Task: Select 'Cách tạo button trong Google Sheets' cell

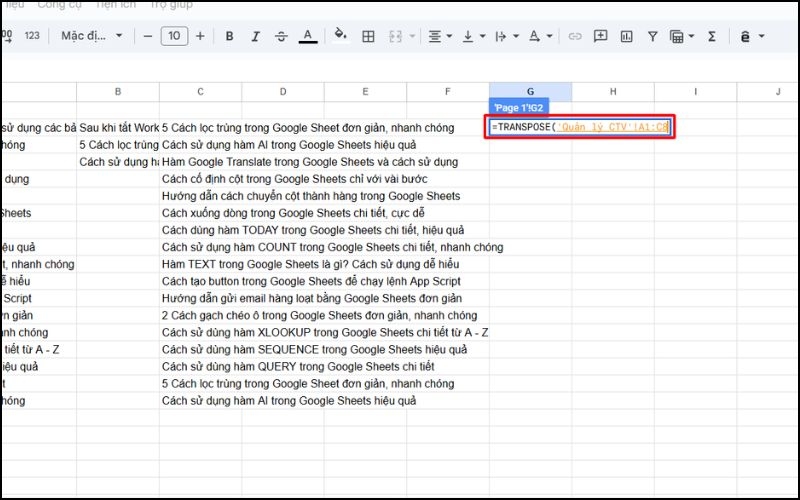Action: click(x=311, y=281)
